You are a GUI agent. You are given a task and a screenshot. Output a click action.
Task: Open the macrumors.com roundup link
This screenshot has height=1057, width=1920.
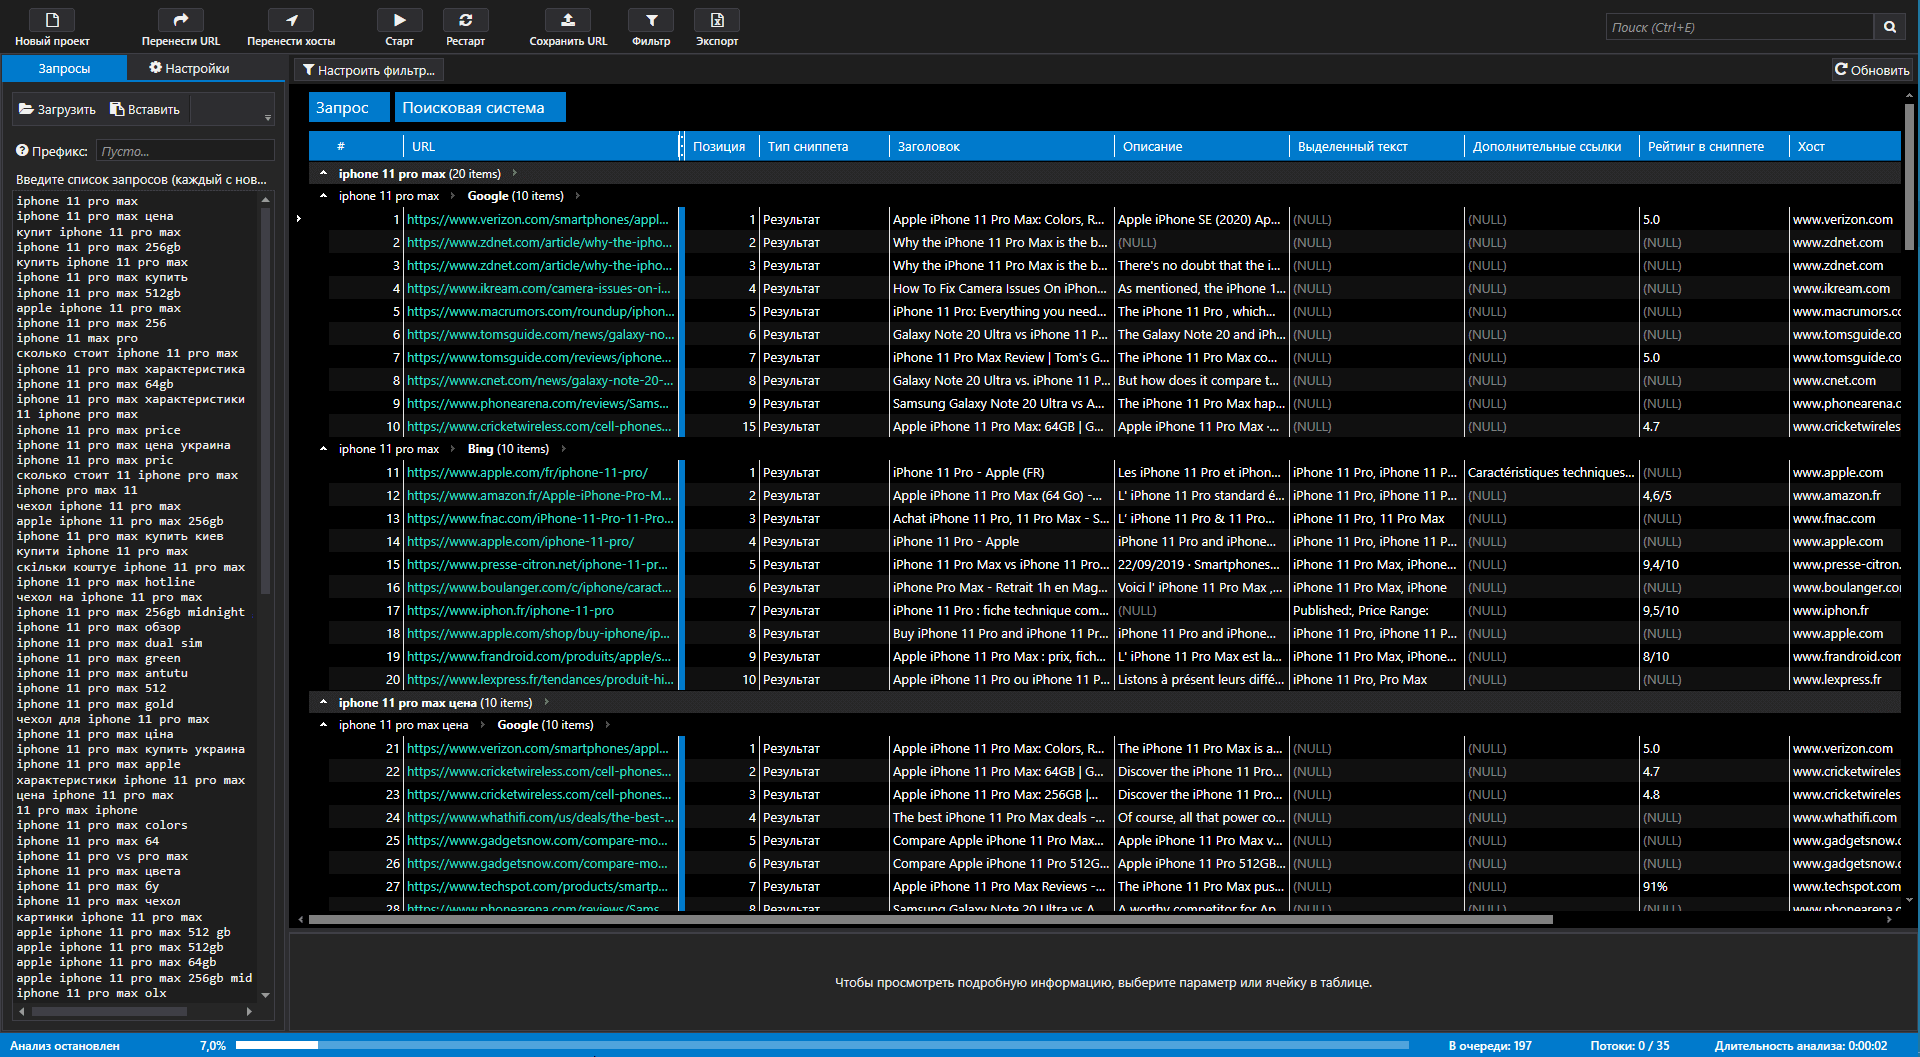(x=539, y=311)
